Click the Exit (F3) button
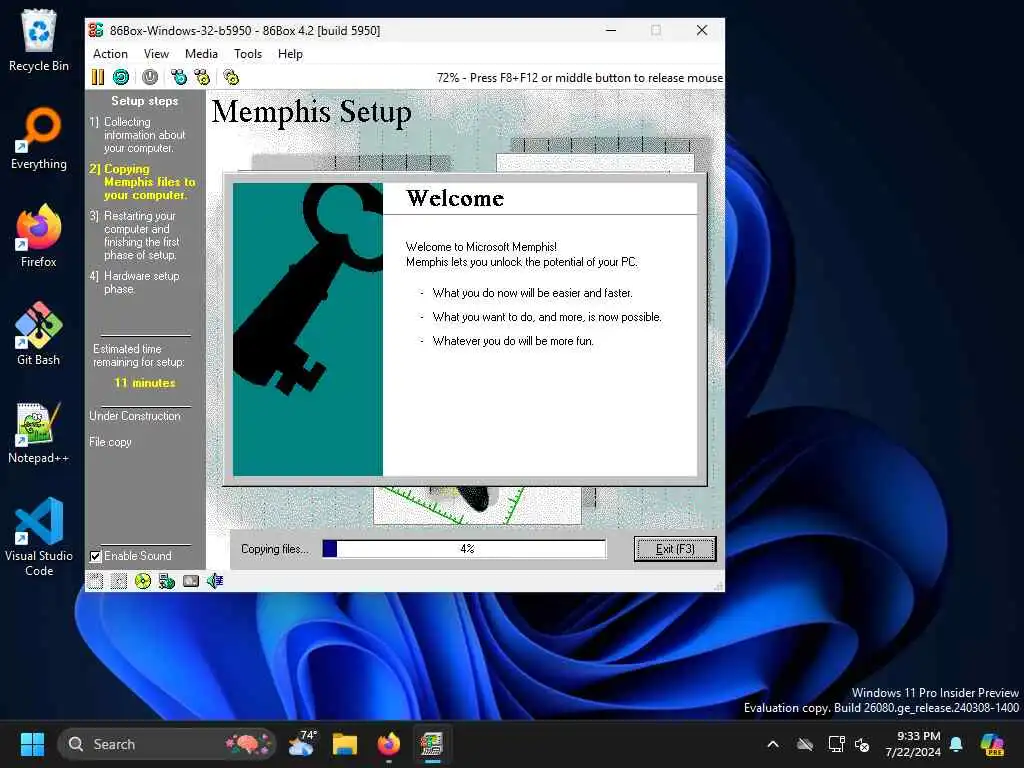The height and width of the screenshot is (768, 1024). (x=675, y=549)
